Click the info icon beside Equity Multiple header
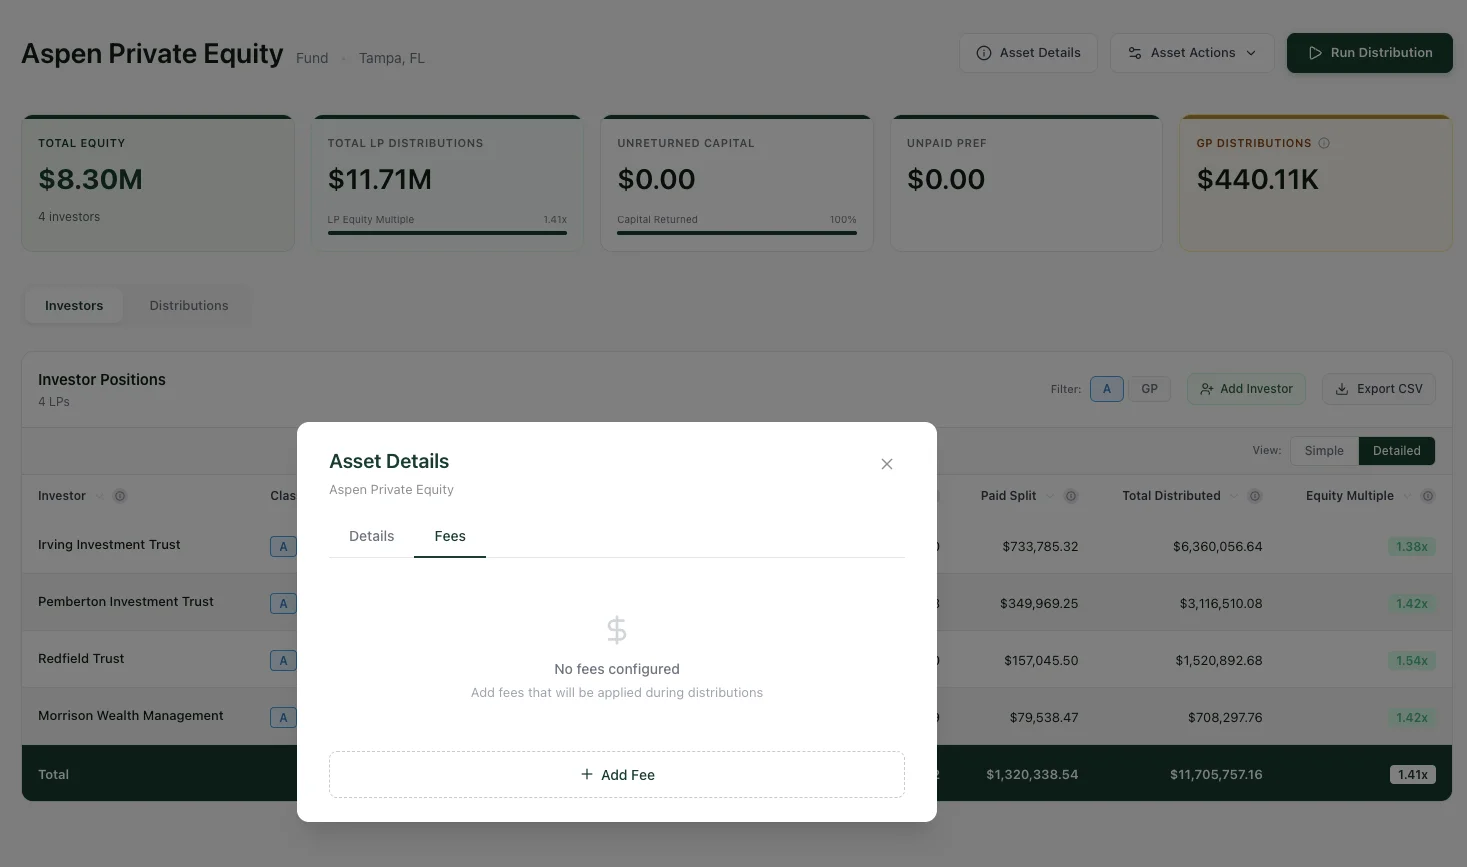The image size is (1467, 867). click(x=1428, y=495)
